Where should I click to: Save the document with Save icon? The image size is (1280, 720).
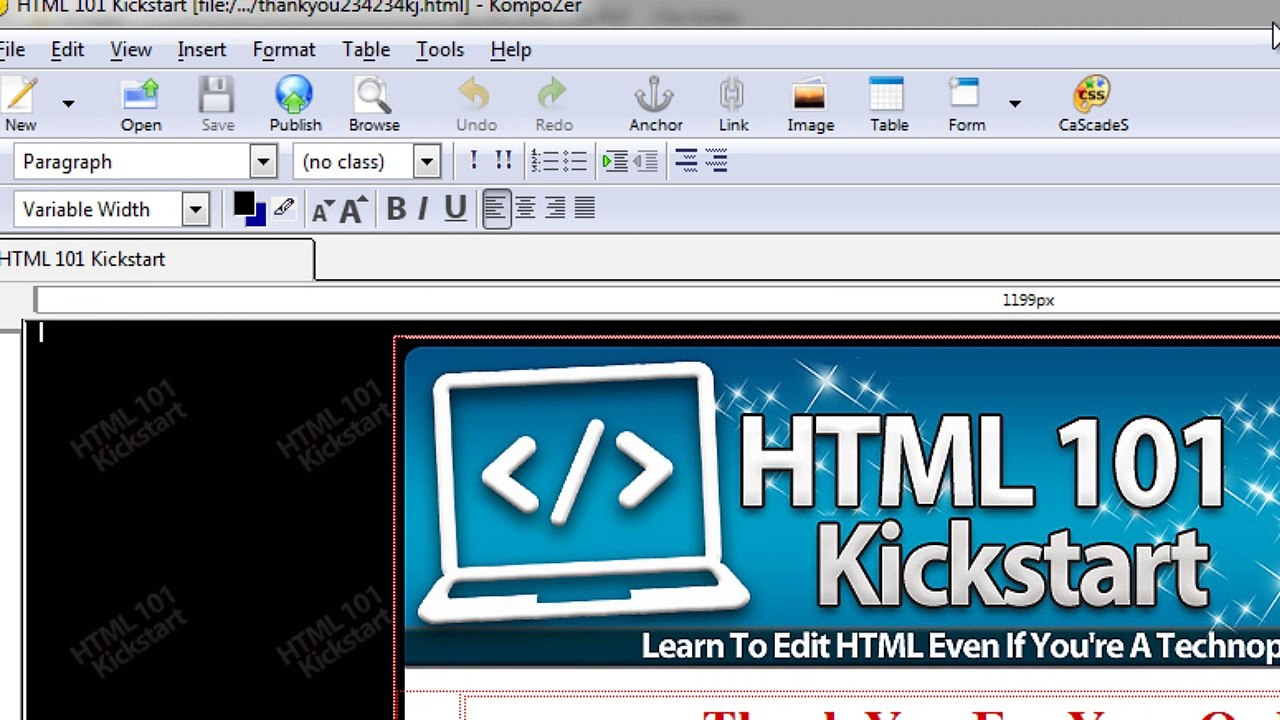point(217,105)
